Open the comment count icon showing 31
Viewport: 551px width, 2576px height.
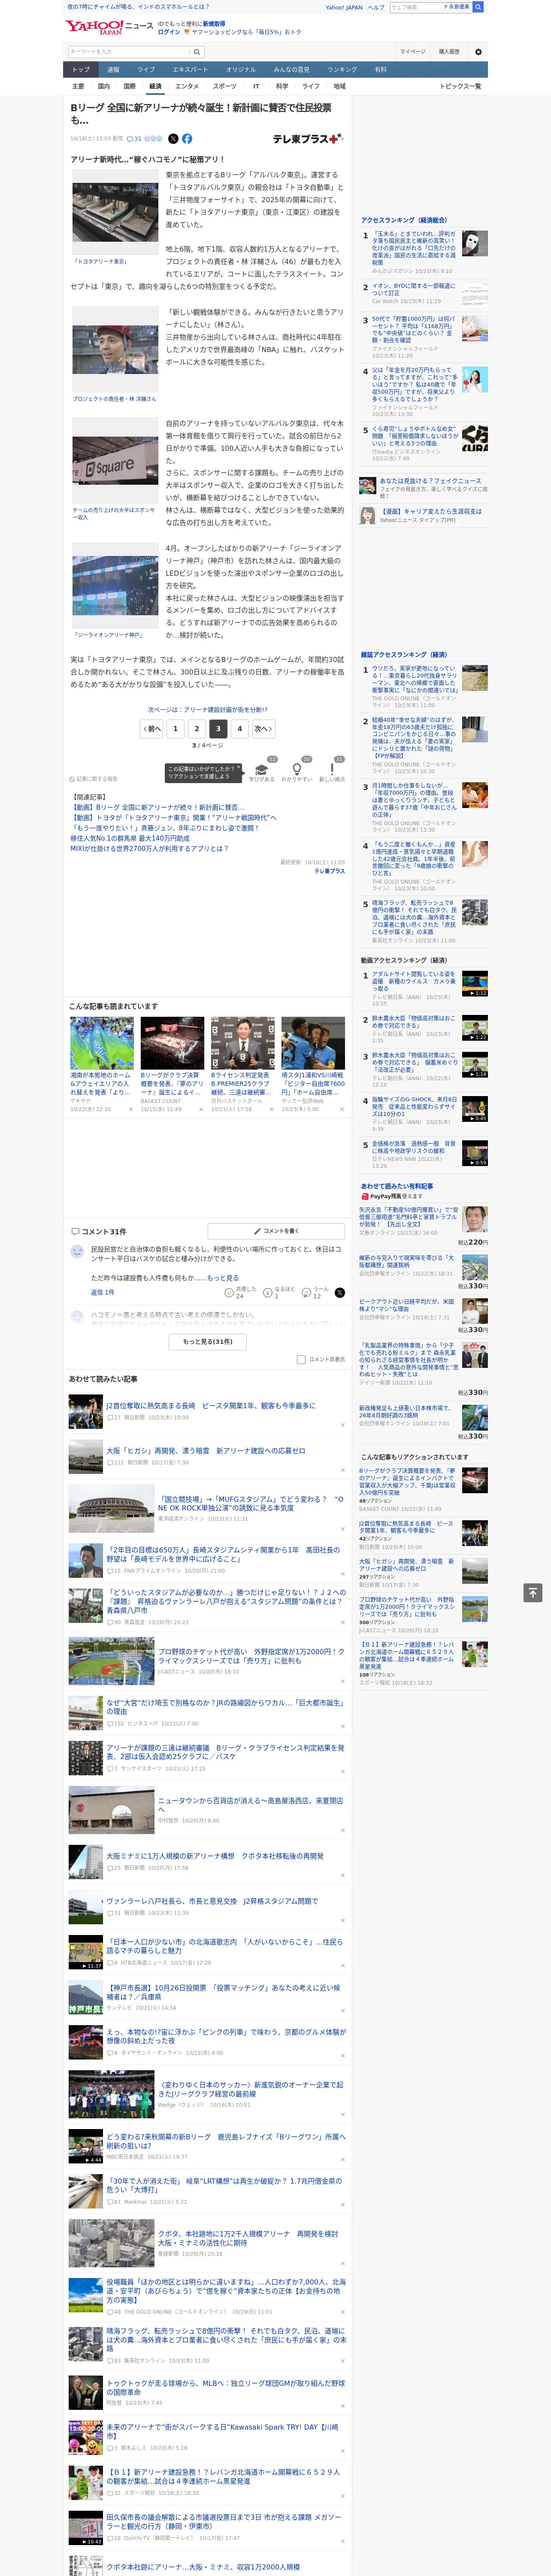134,139
